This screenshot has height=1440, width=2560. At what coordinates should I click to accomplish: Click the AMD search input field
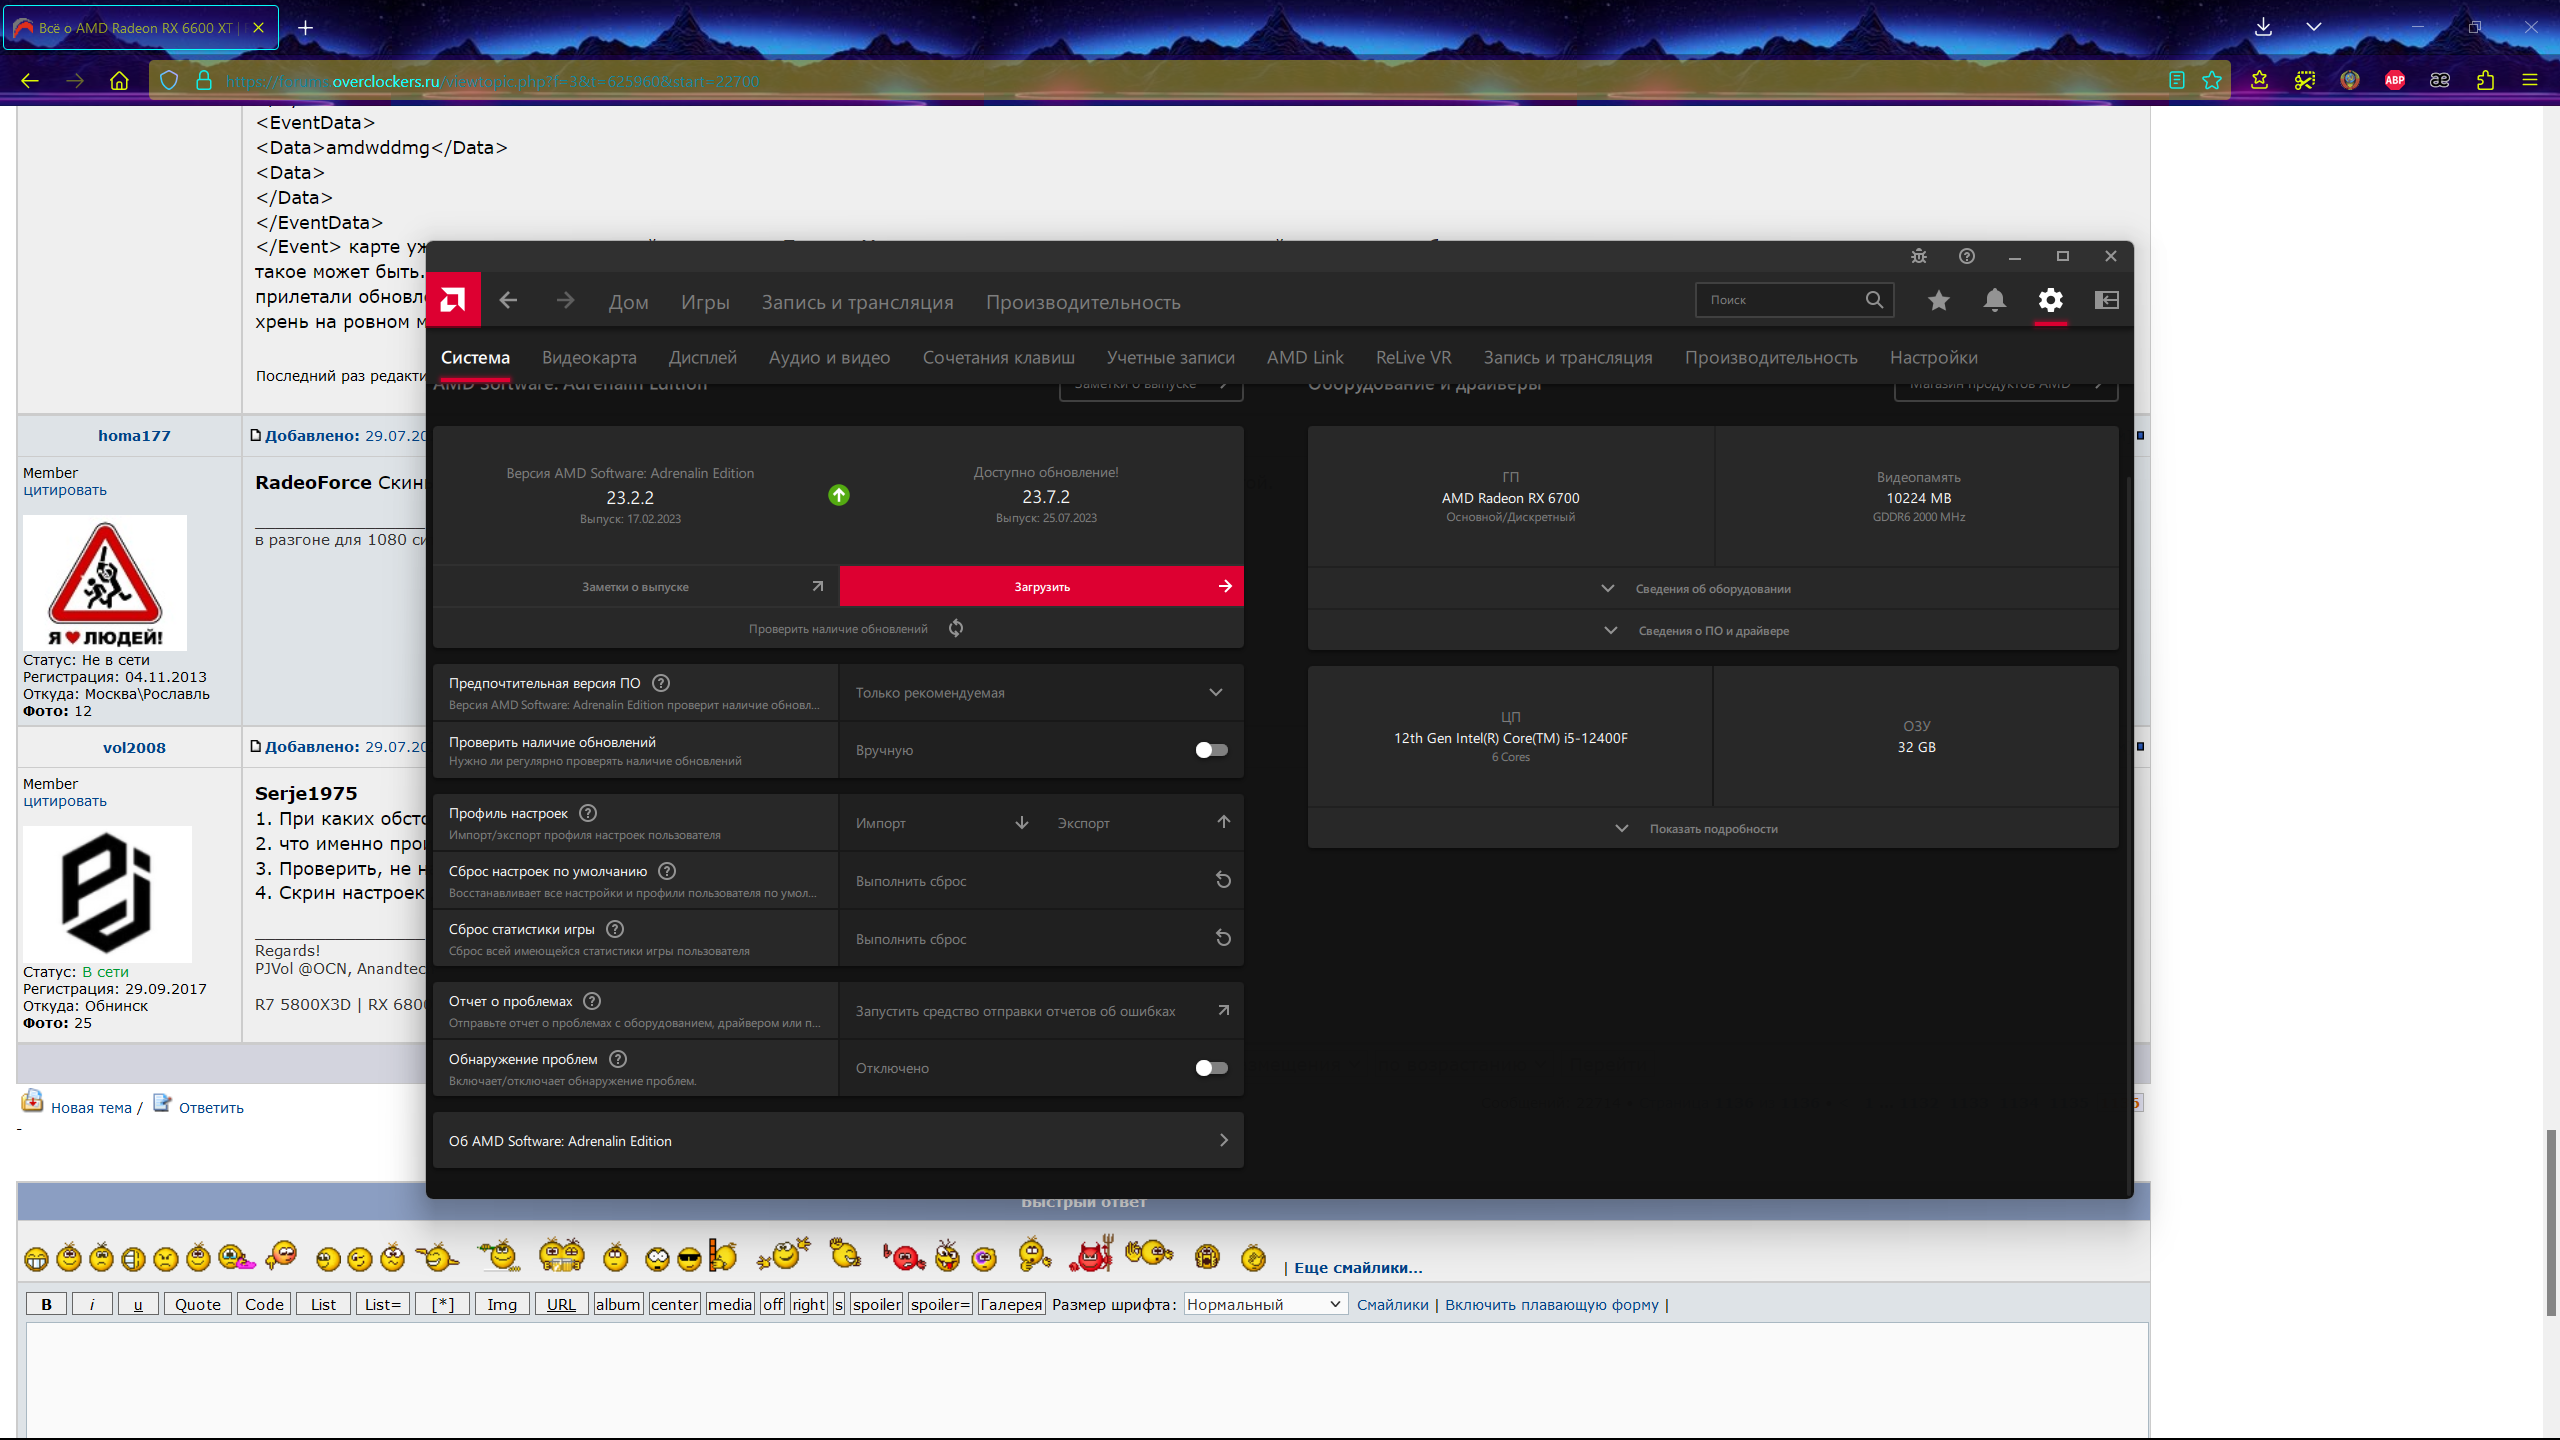1780,300
